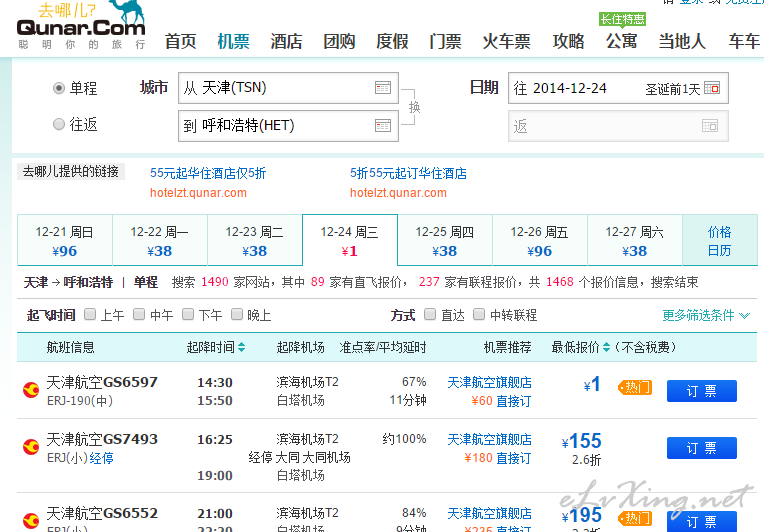Open 公寓 in navigation bar
This screenshot has width=764, height=532.
click(x=622, y=41)
